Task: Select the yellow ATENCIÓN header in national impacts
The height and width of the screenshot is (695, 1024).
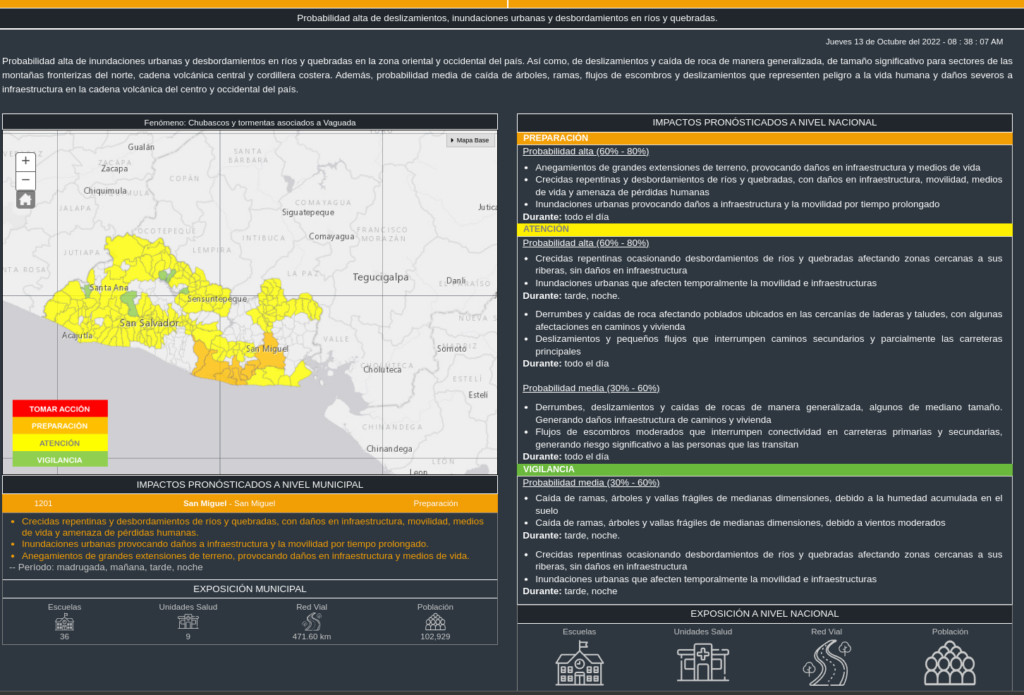Action: click(765, 229)
